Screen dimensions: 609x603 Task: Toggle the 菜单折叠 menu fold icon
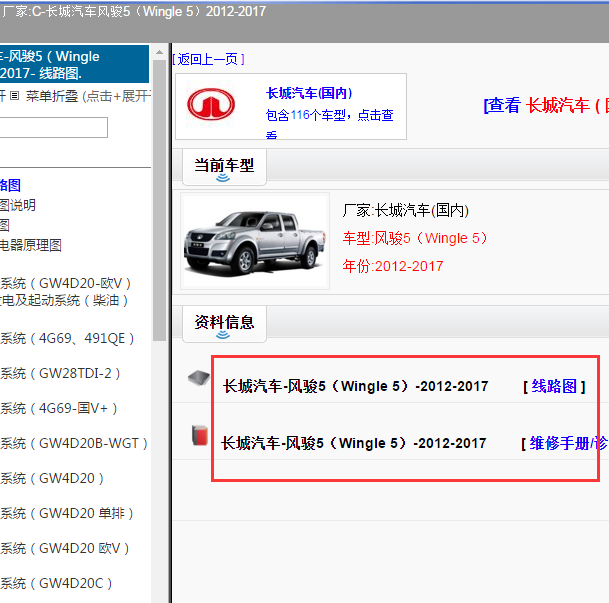pyautogui.click(x=14, y=96)
